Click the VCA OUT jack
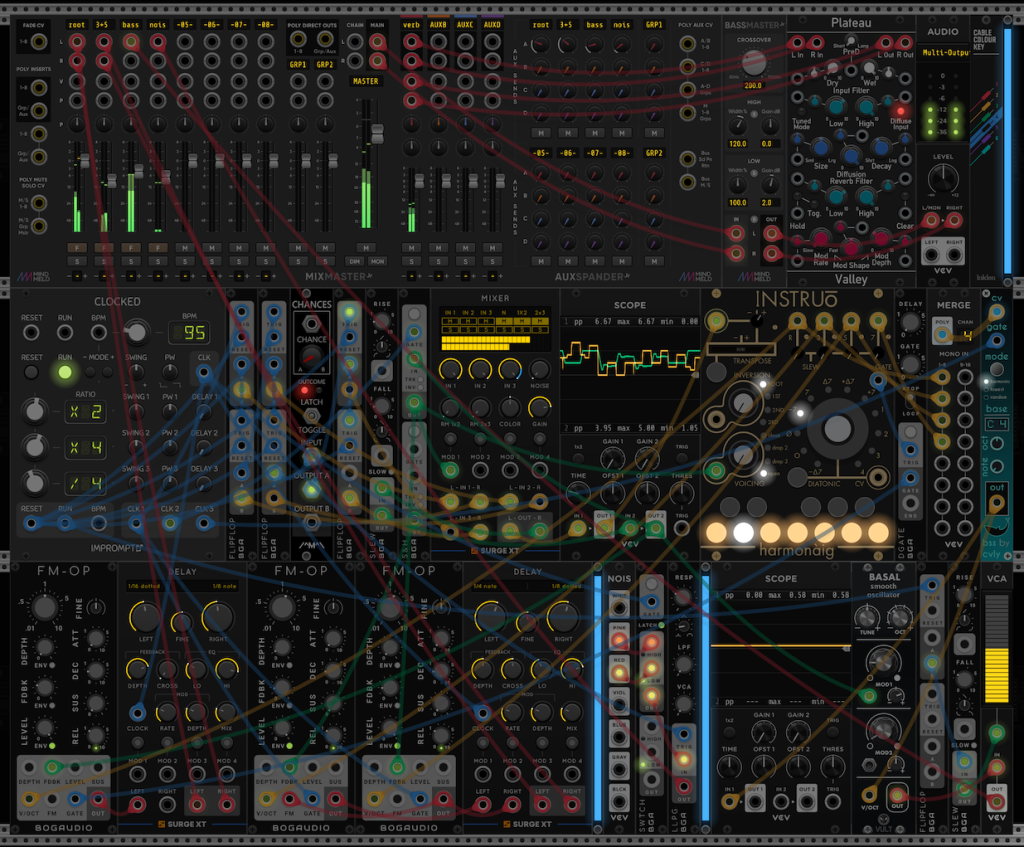 pos(997,801)
